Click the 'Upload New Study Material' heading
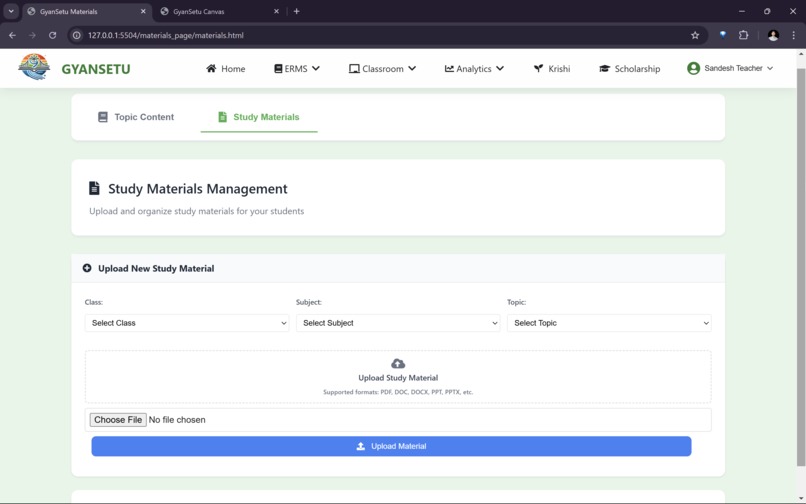Viewport: 806px width, 504px height. point(156,268)
